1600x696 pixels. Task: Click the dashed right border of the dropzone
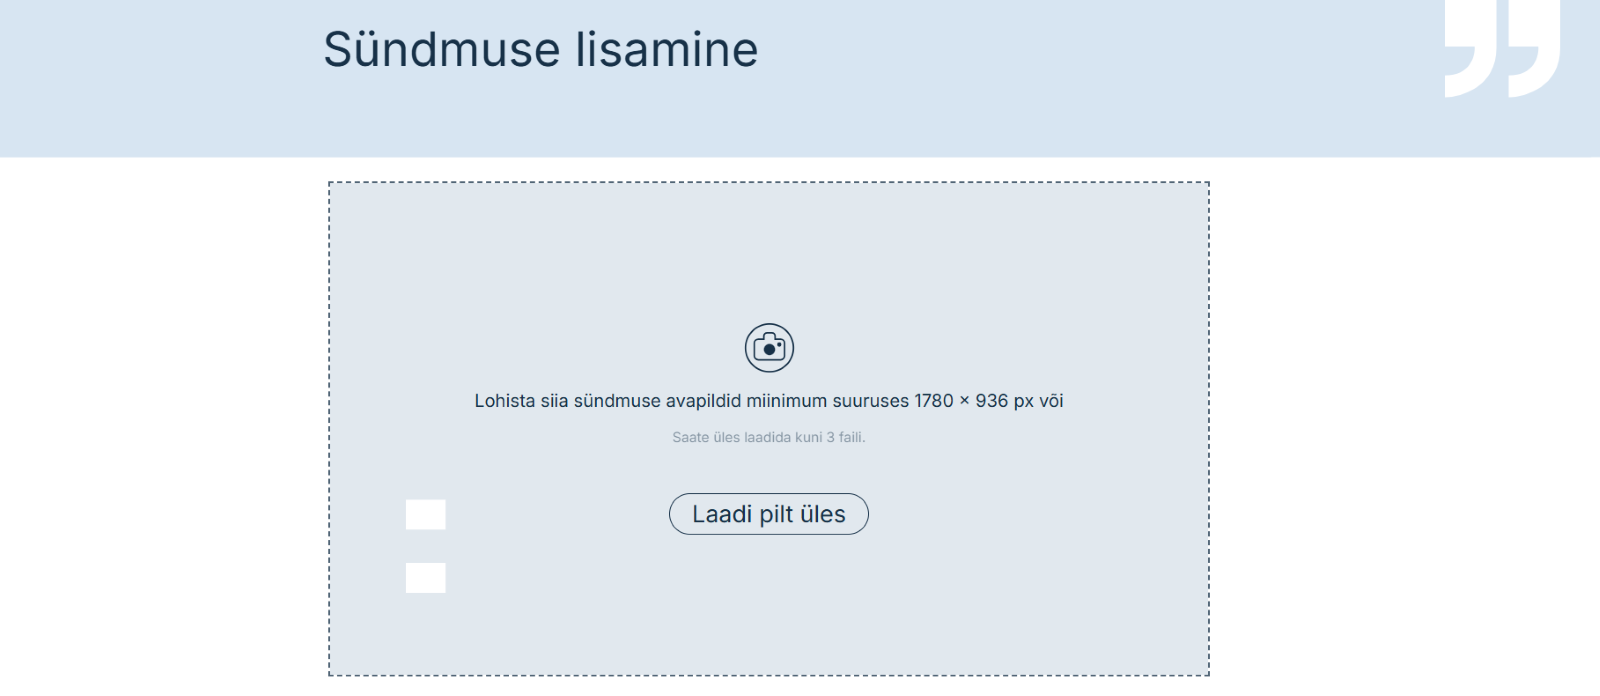click(x=1208, y=429)
